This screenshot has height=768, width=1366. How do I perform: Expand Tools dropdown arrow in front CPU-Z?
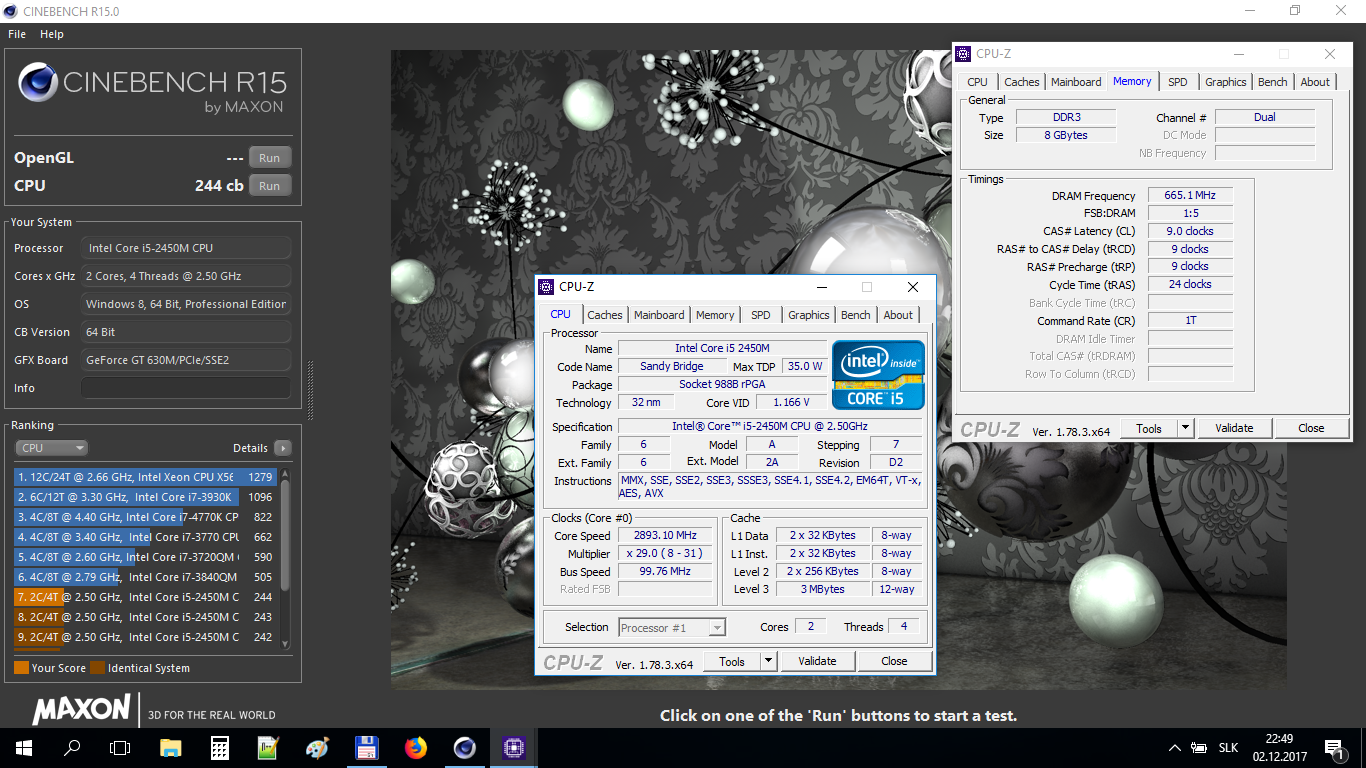768,661
